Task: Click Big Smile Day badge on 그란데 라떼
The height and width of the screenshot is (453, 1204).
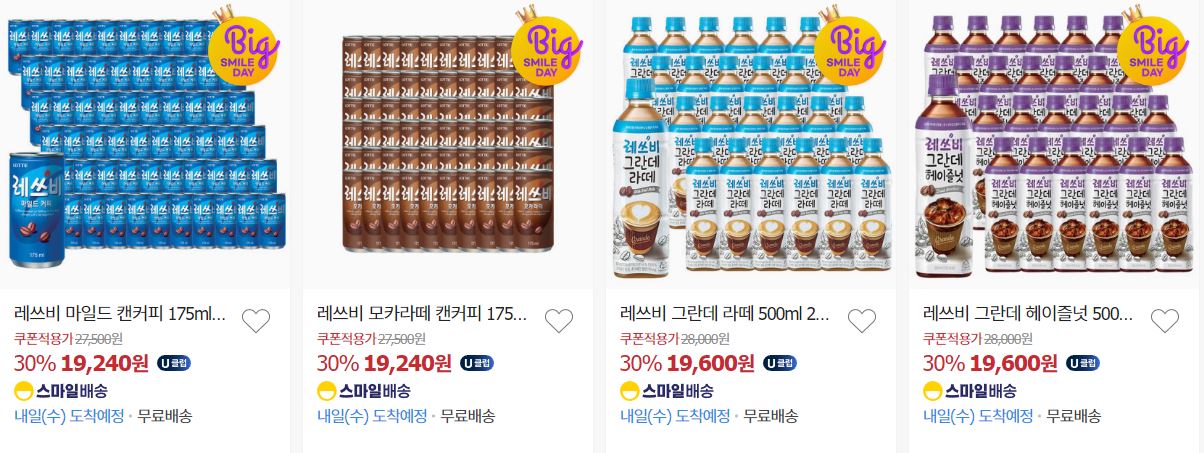Action: [x=849, y=45]
